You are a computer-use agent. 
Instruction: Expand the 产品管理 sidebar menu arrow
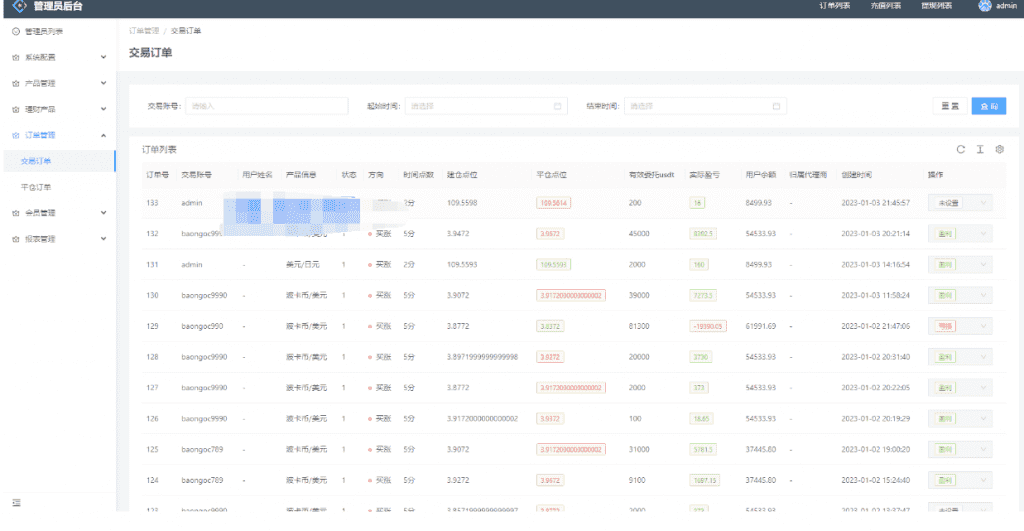(x=103, y=84)
